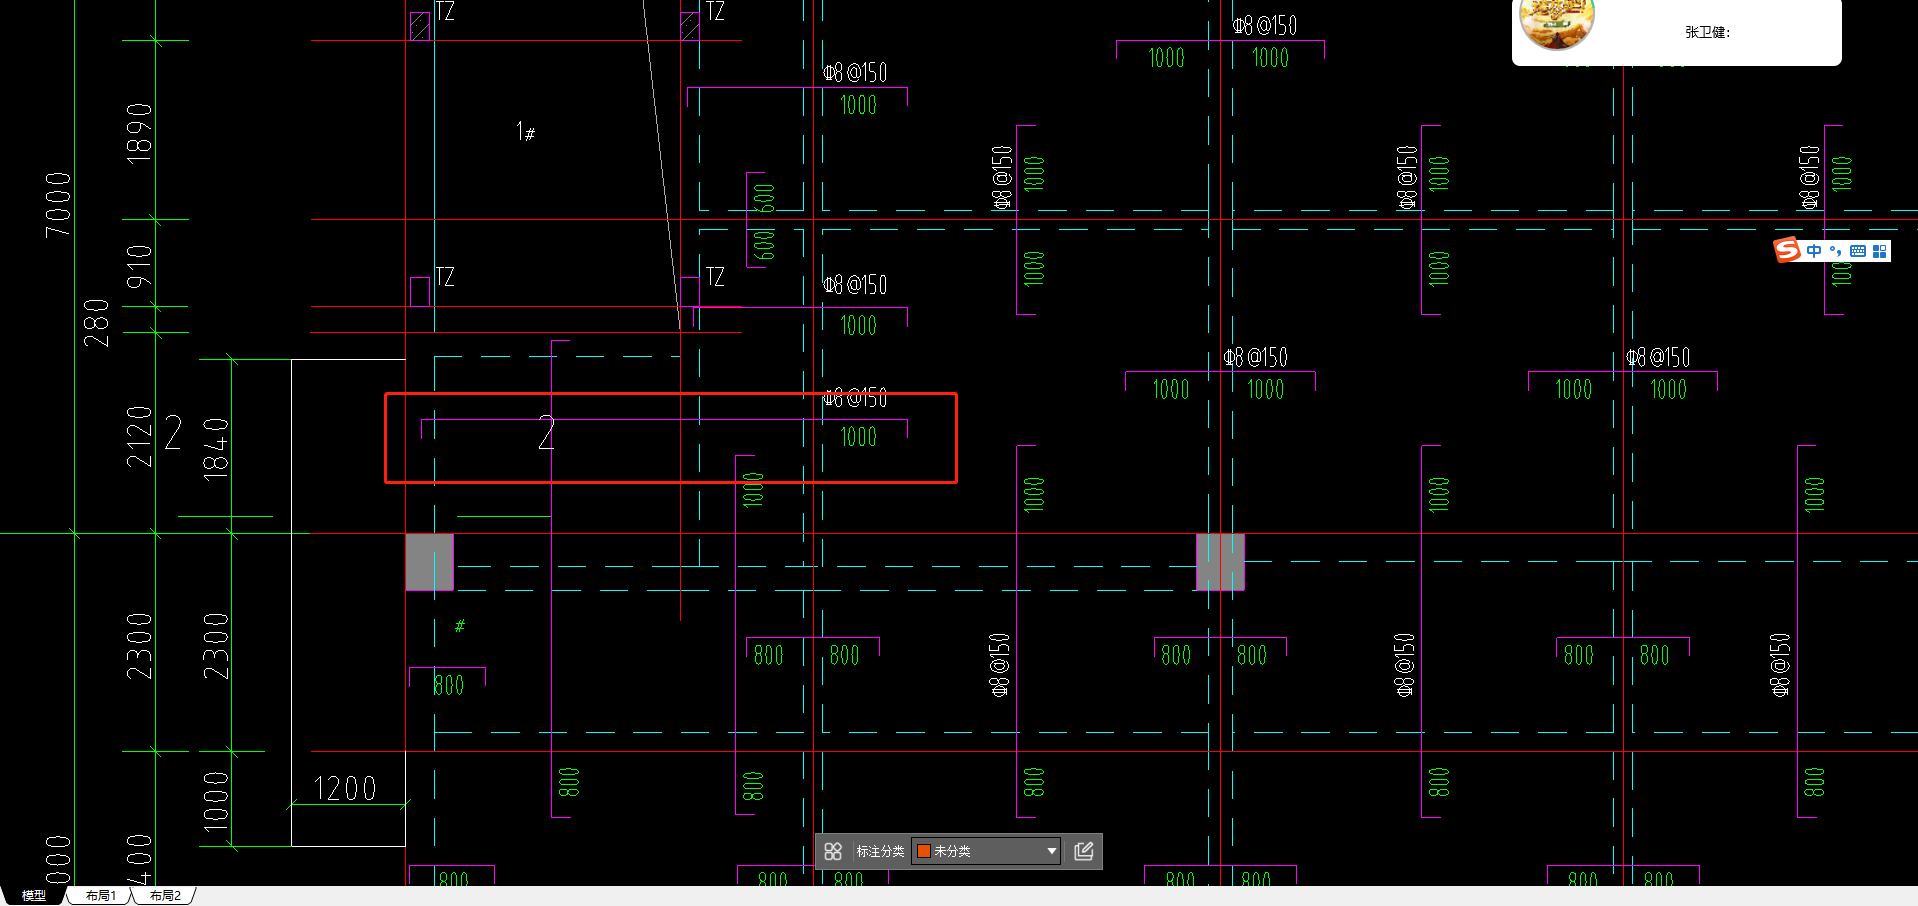The image size is (1918, 906).
Task: Switch to the 布局2 tab
Action: [x=165, y=895]
